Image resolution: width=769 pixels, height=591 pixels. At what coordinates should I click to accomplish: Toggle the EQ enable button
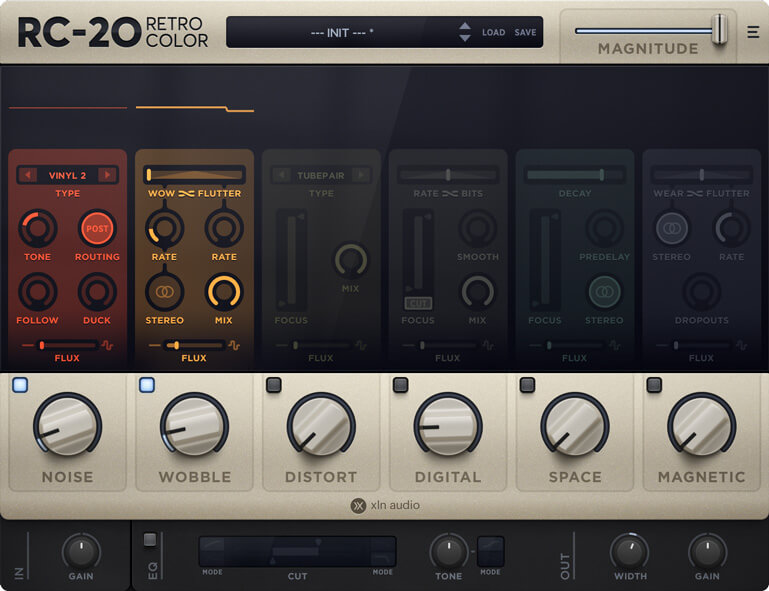pyautogui.click(x=150, y=540)
